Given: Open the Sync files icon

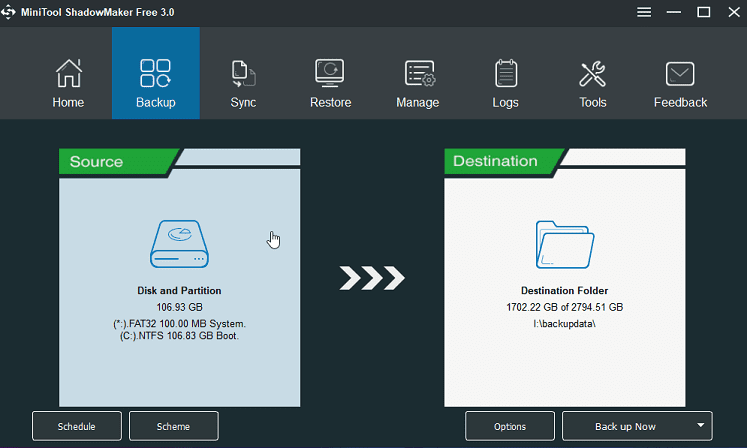Looking at the screenshot, I should pyautogui.click(x=243, y=73).
